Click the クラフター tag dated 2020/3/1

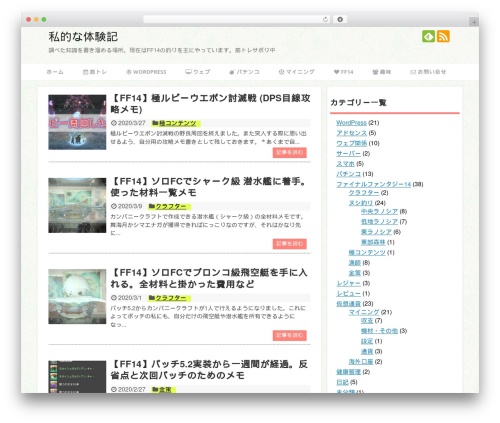pos(169,298)
